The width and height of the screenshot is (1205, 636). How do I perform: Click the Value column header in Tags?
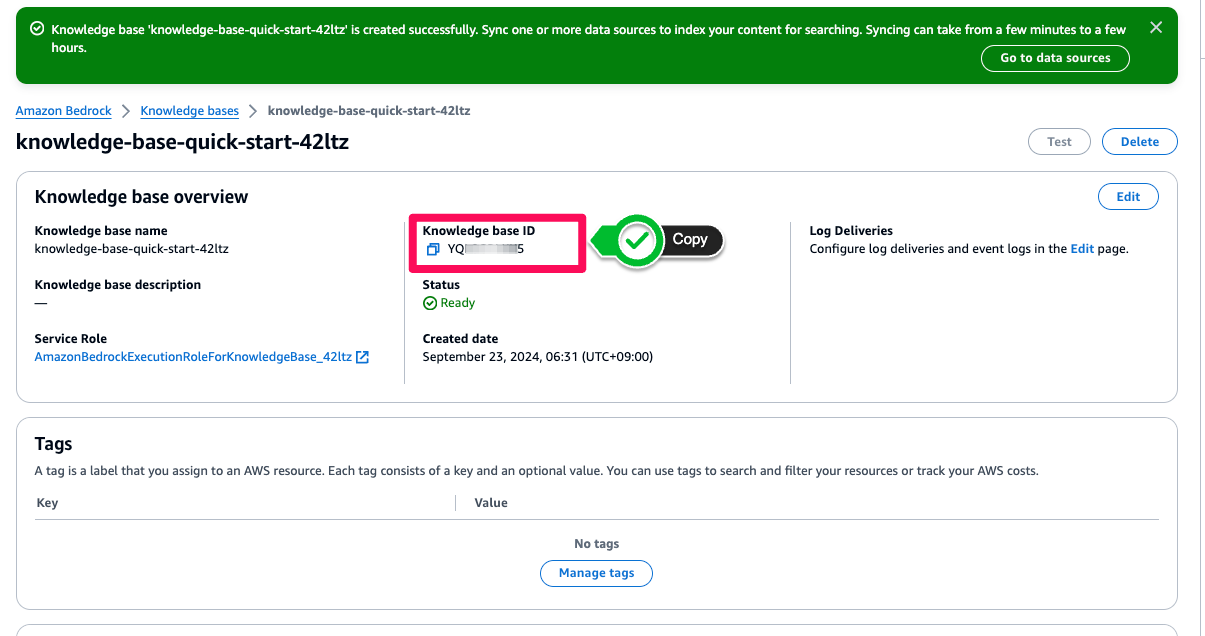point(491,503)
